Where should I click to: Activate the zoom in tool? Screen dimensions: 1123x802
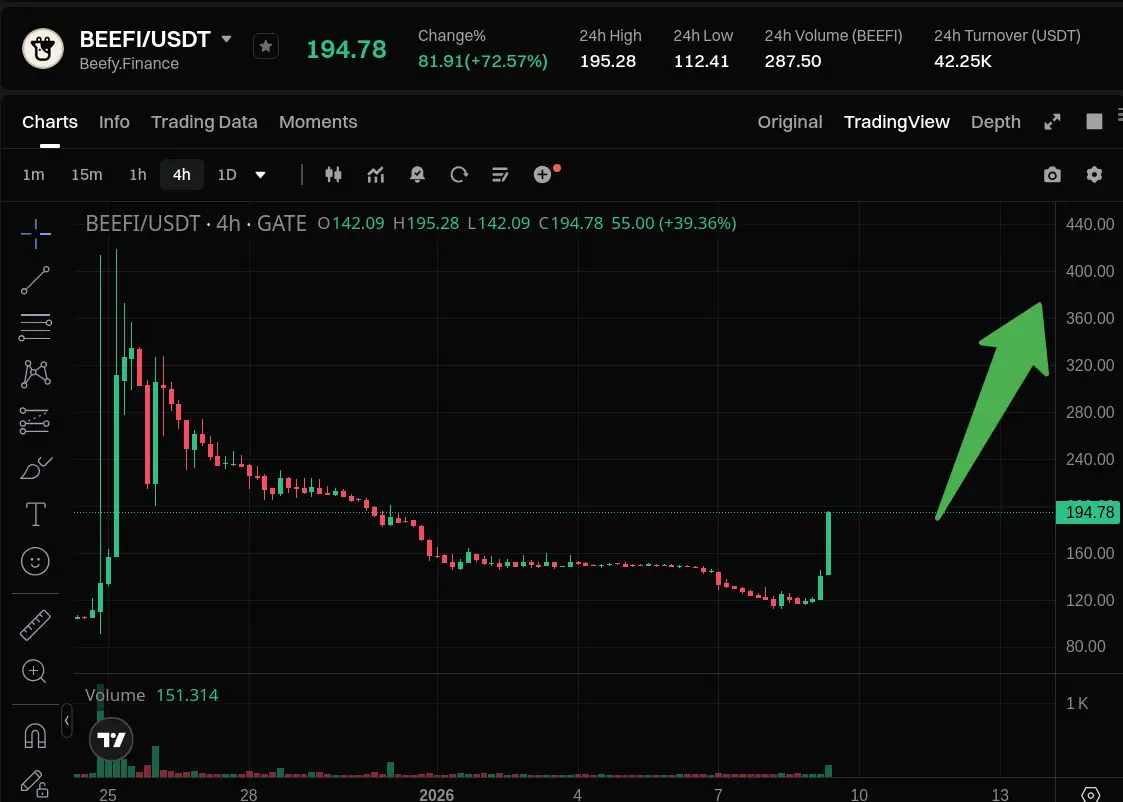[35, 671]
